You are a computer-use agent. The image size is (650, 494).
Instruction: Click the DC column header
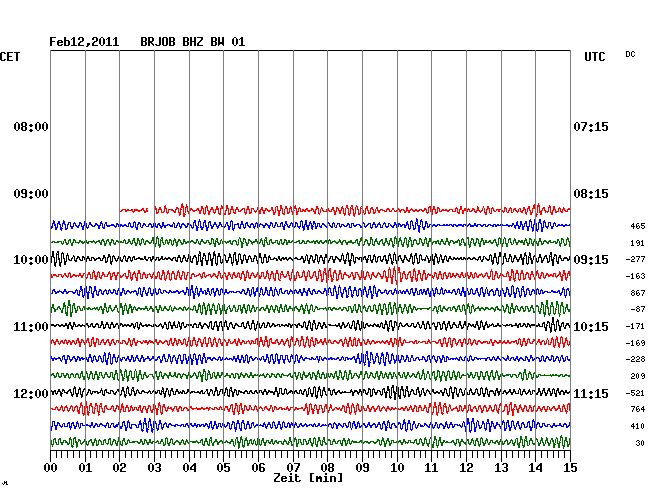click(630, 54)
